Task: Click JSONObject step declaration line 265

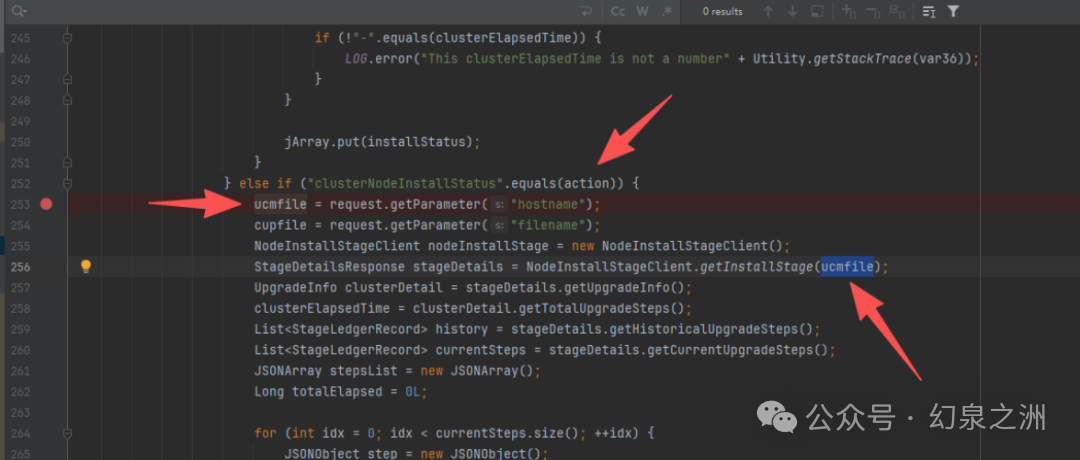Action: (416, 453)
